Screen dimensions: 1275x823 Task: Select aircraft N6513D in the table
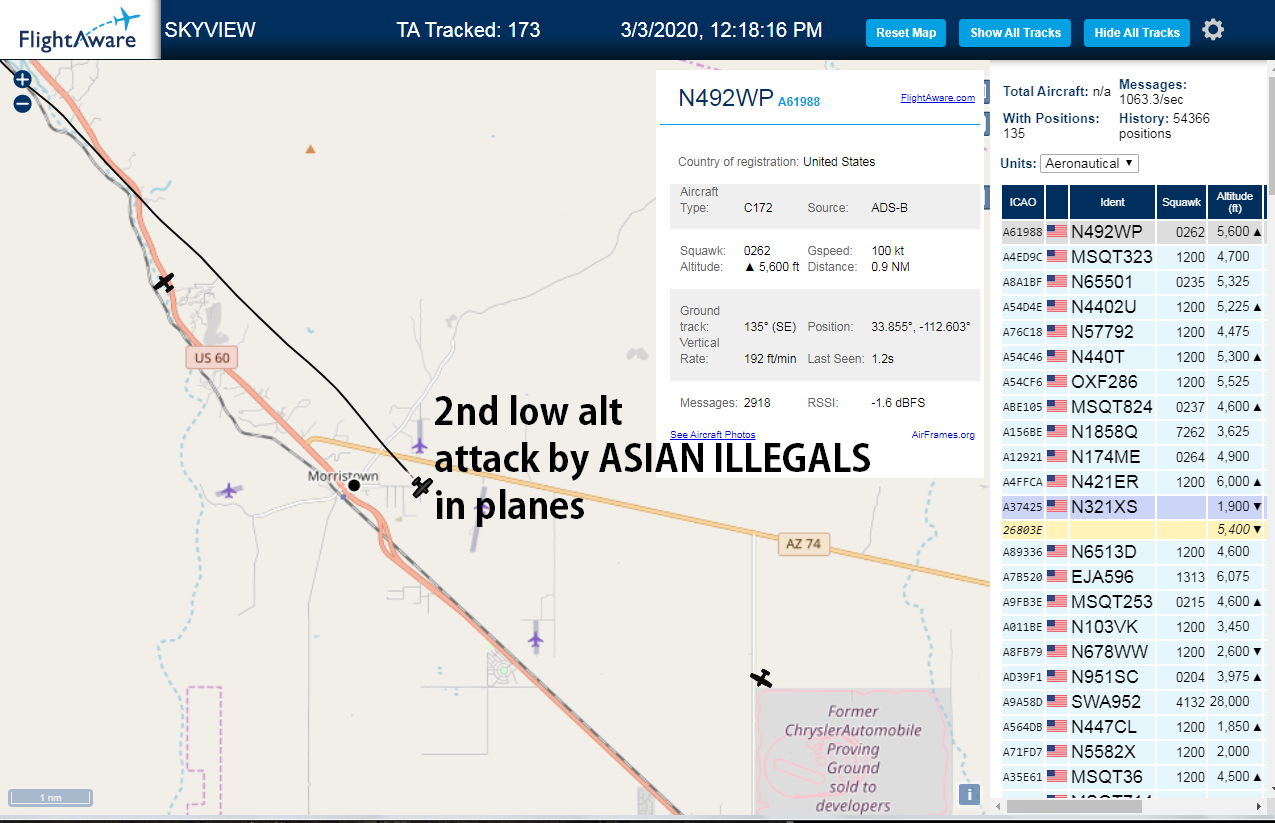tap(1133, 552)
